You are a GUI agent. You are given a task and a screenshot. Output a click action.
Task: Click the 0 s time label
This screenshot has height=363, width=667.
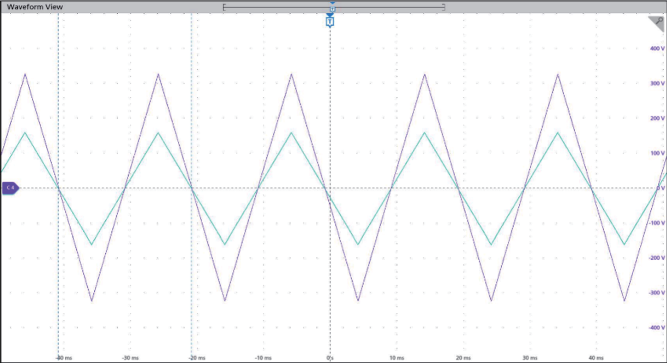click(x=330, y=358)
